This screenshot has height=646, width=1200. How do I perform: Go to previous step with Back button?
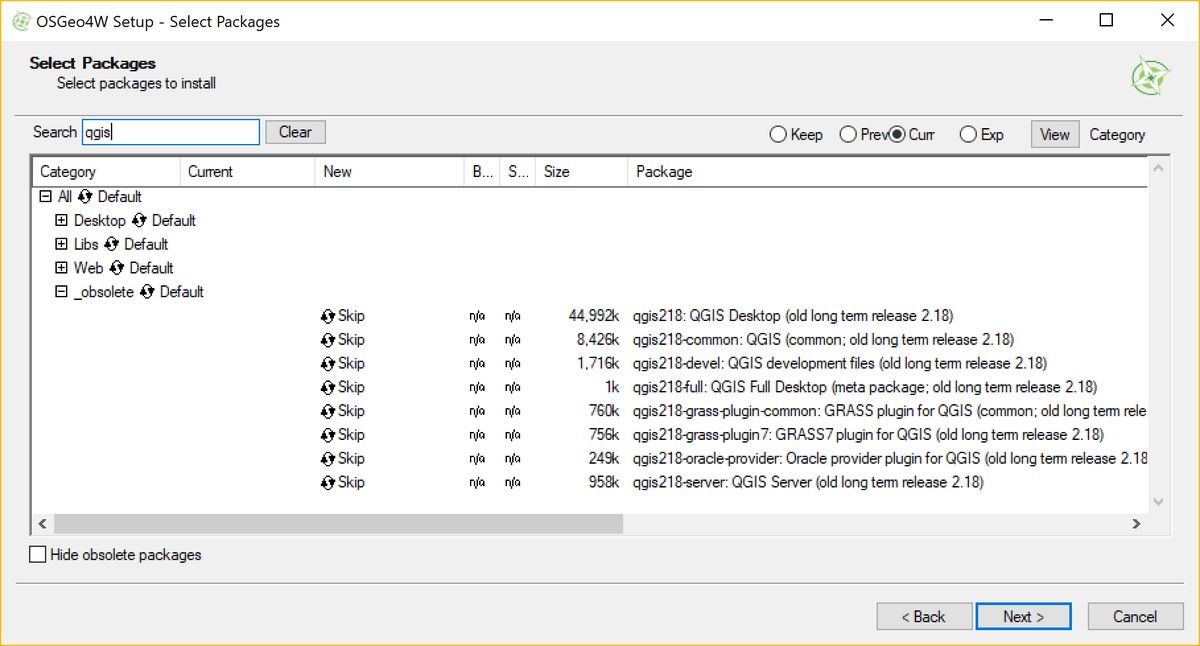[x=924, y=617]
